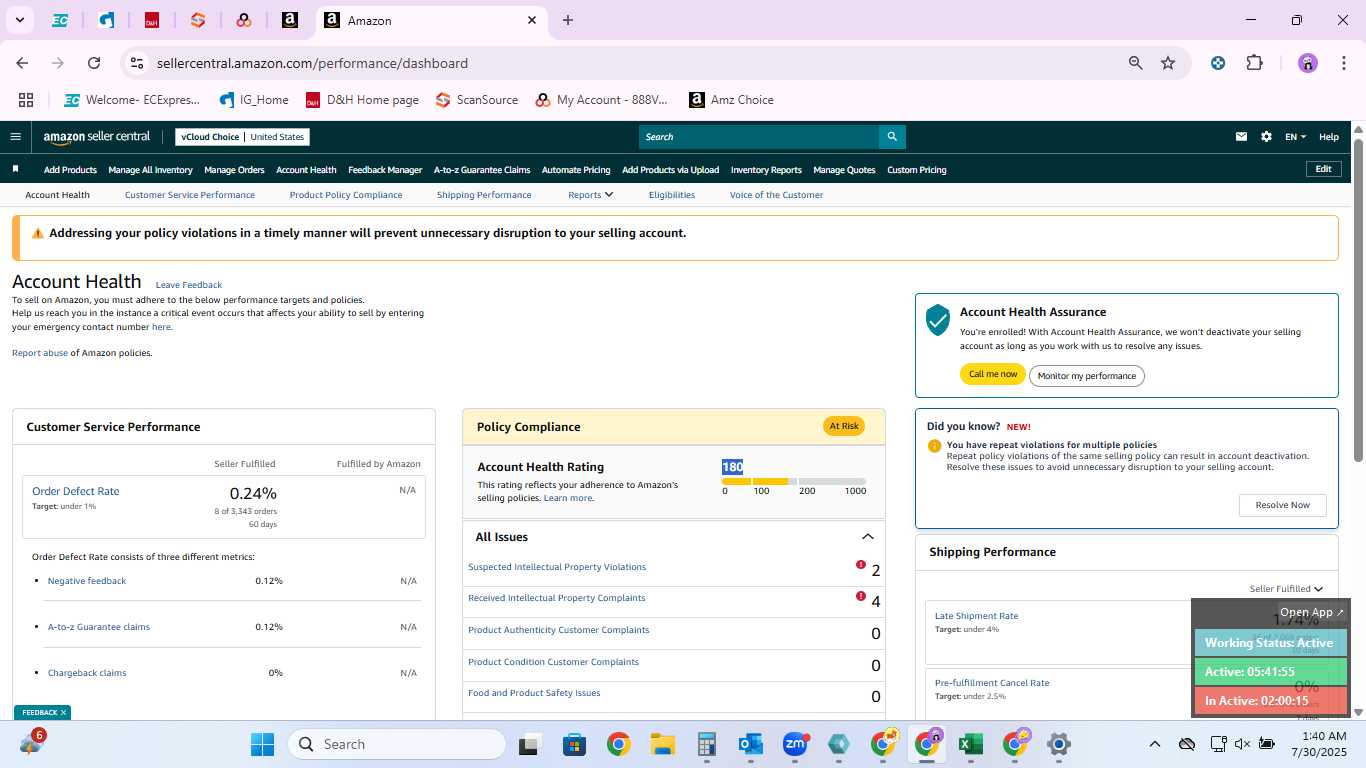Viewport: 1366px width, 768px height.
Task: Click the Chrome reload page icon
Action: pos(94,63)
